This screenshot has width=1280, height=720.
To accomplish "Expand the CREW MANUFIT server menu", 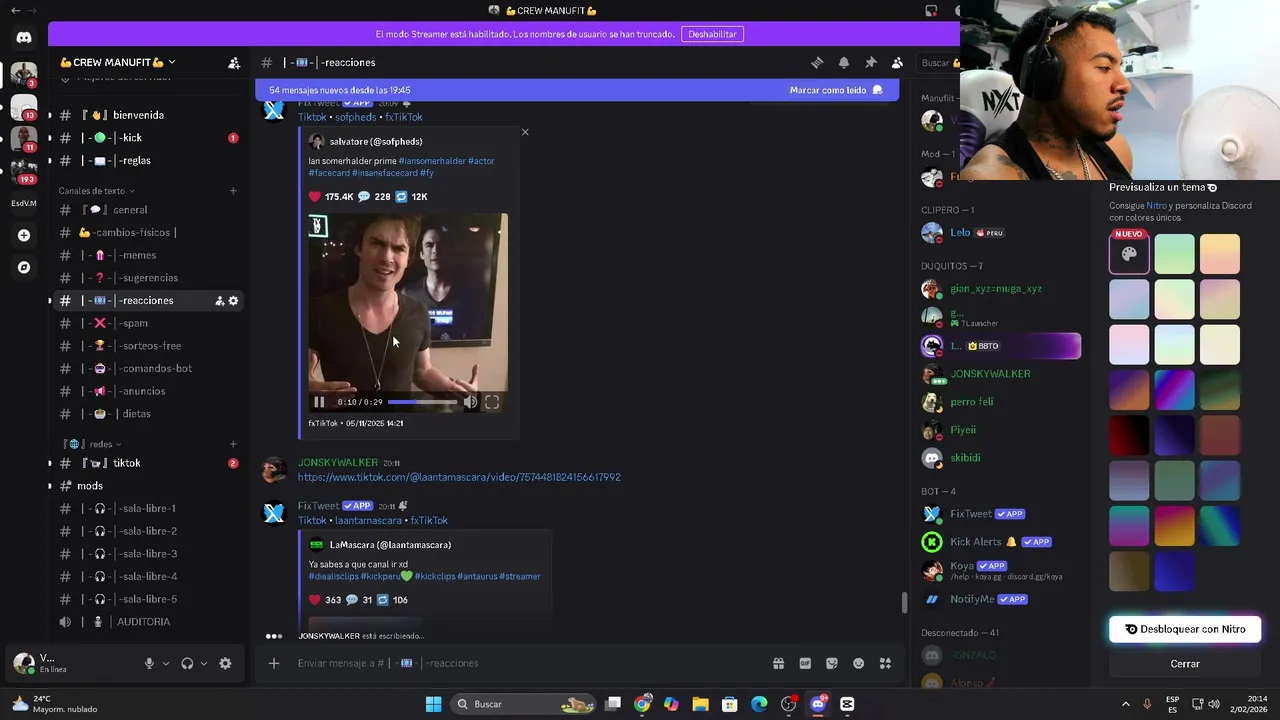I will click(x=118, y=63).
